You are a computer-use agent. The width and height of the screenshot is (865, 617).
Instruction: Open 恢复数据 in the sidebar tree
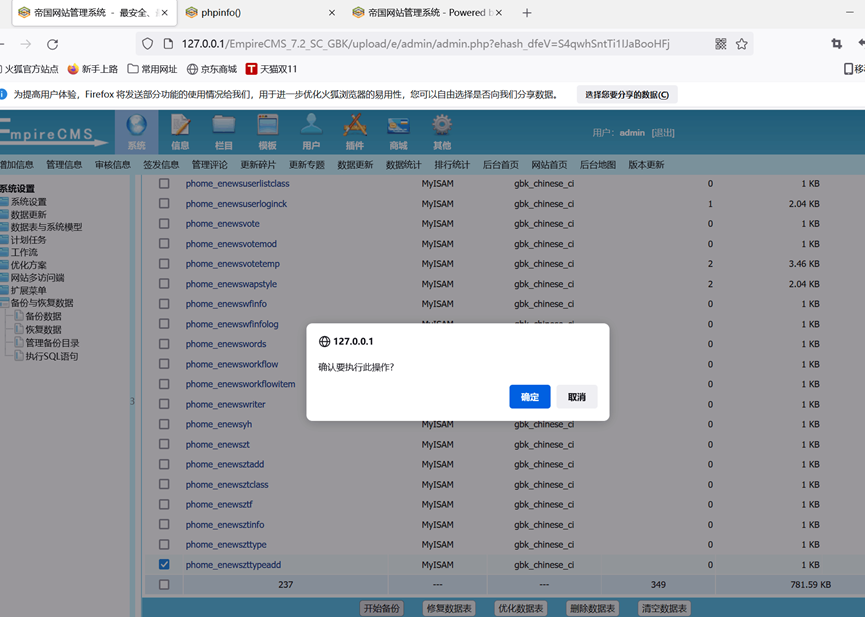44,329
